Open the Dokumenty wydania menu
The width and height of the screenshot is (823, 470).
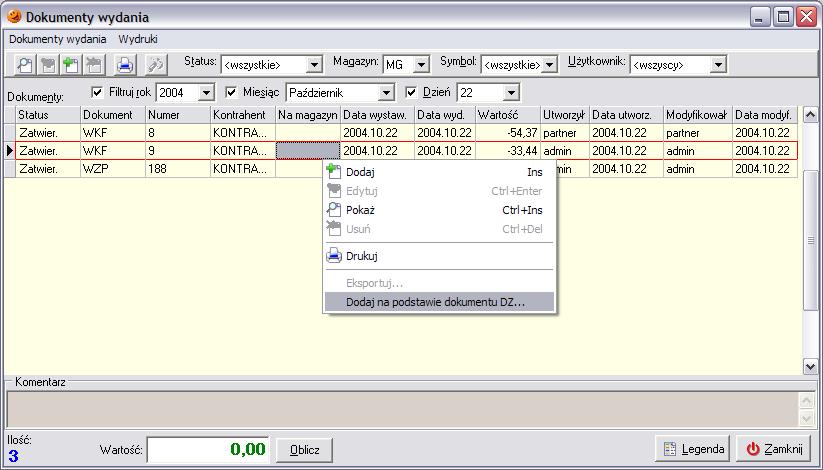click(58, 39)
